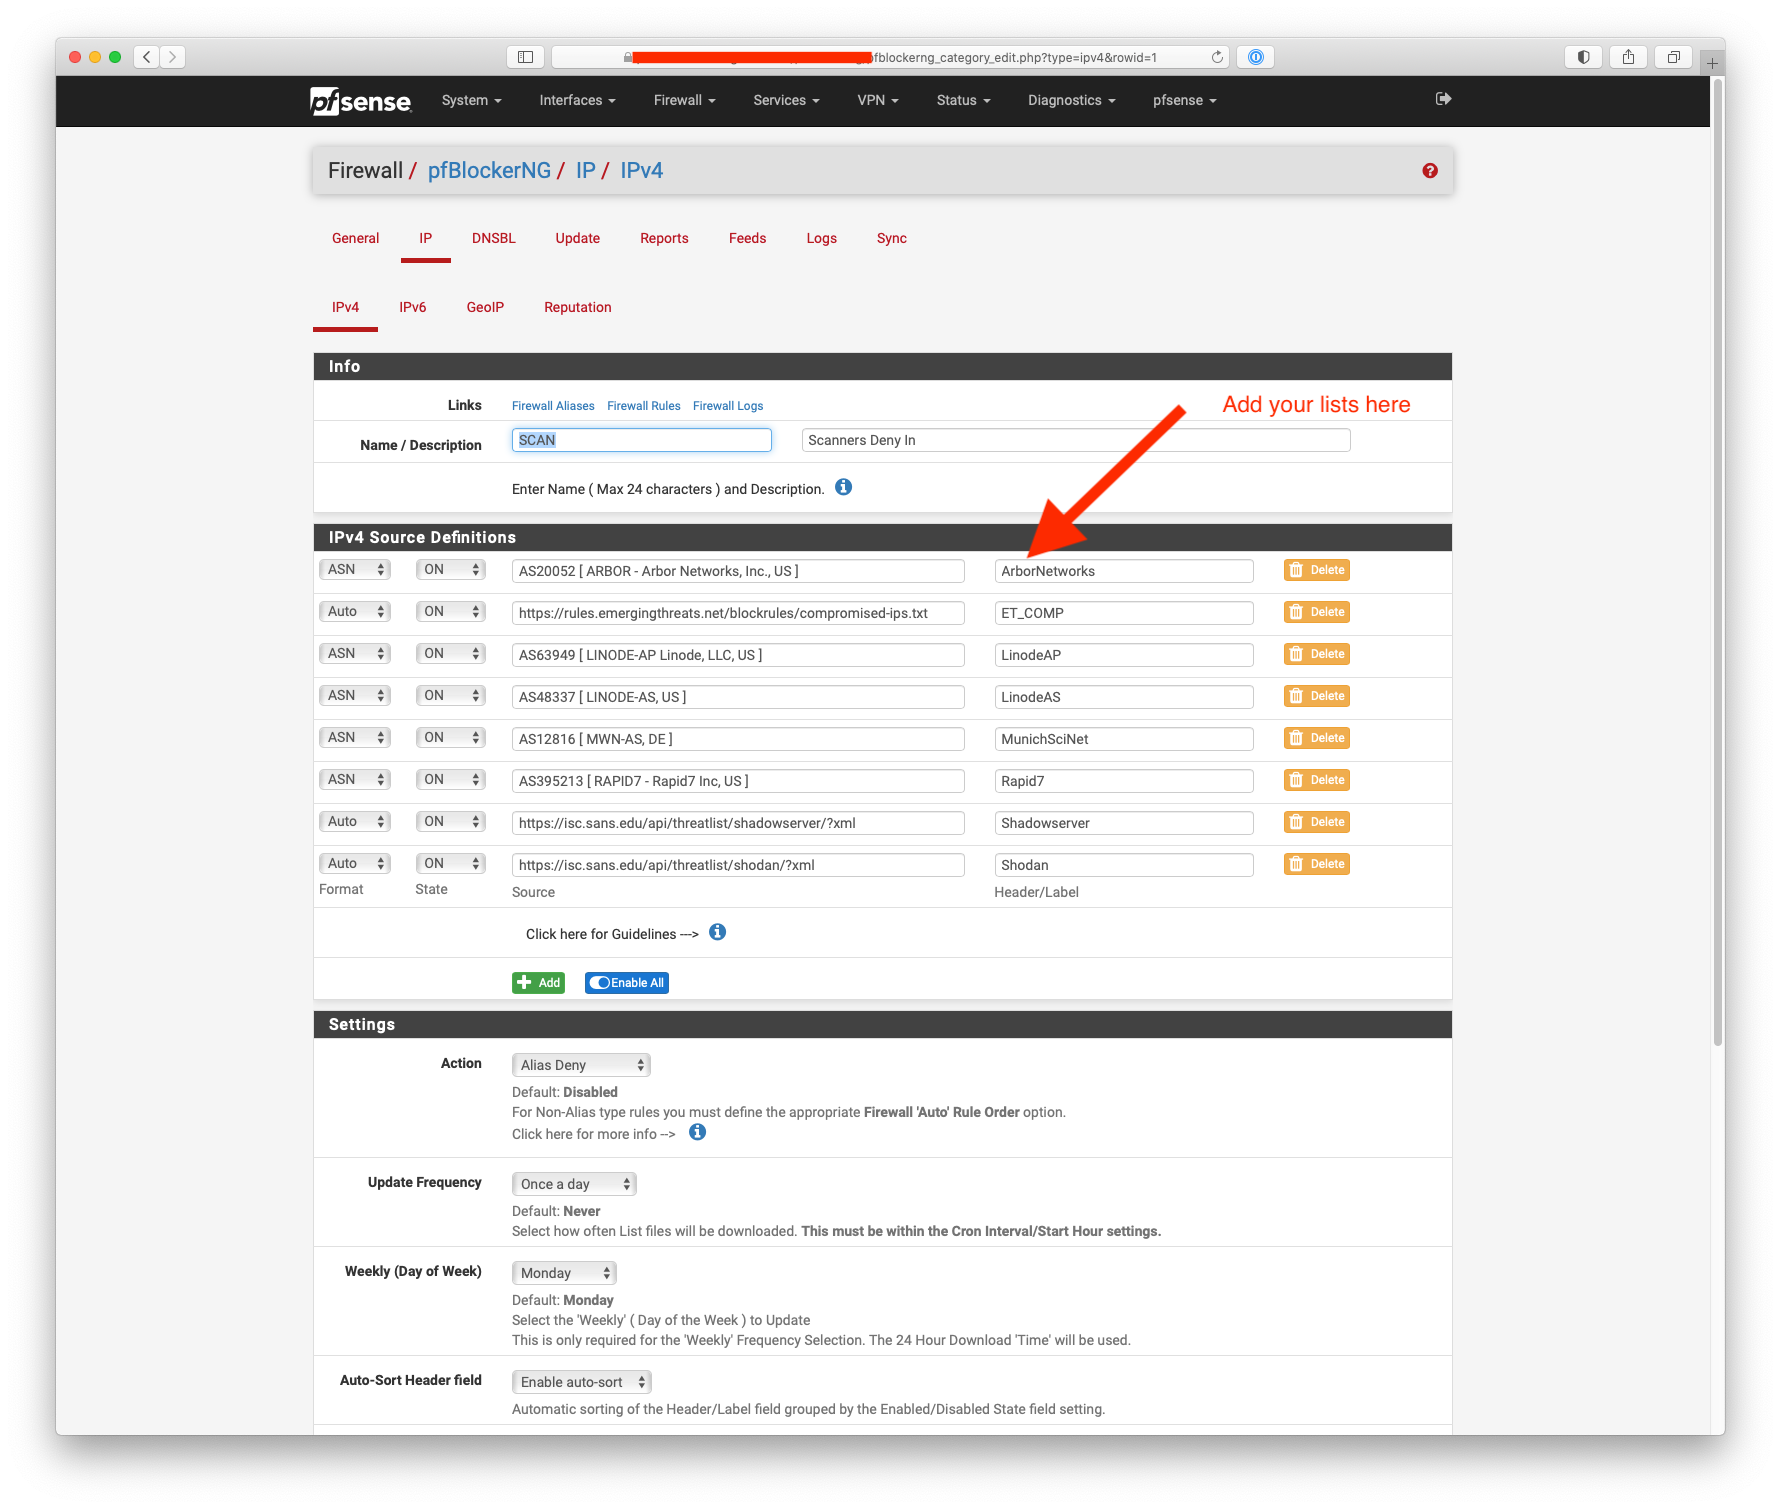Image resolution: width=1781 pixels, height=1509 pixels.
Task: Delete the Shadowserver row
Action: (1317, 822)
